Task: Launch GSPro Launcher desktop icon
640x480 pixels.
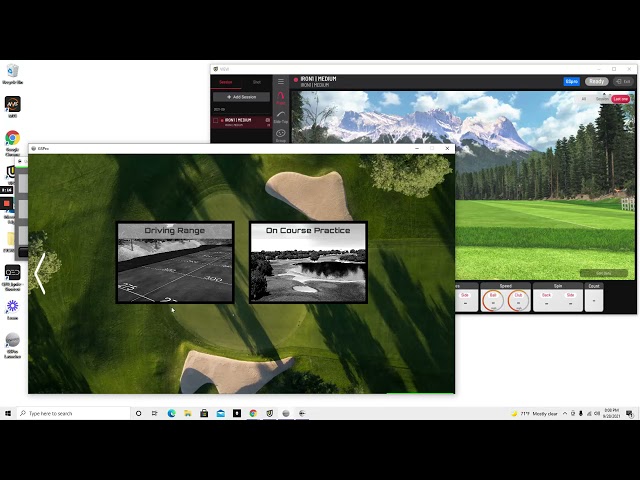Action: click(x=13, y=346)
